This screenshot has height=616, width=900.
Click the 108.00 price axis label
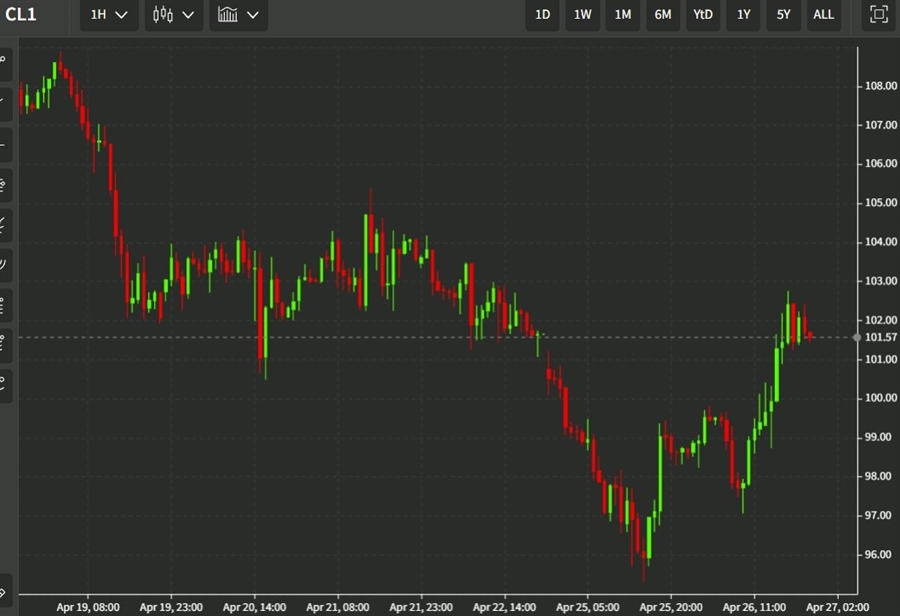(880, 86)
